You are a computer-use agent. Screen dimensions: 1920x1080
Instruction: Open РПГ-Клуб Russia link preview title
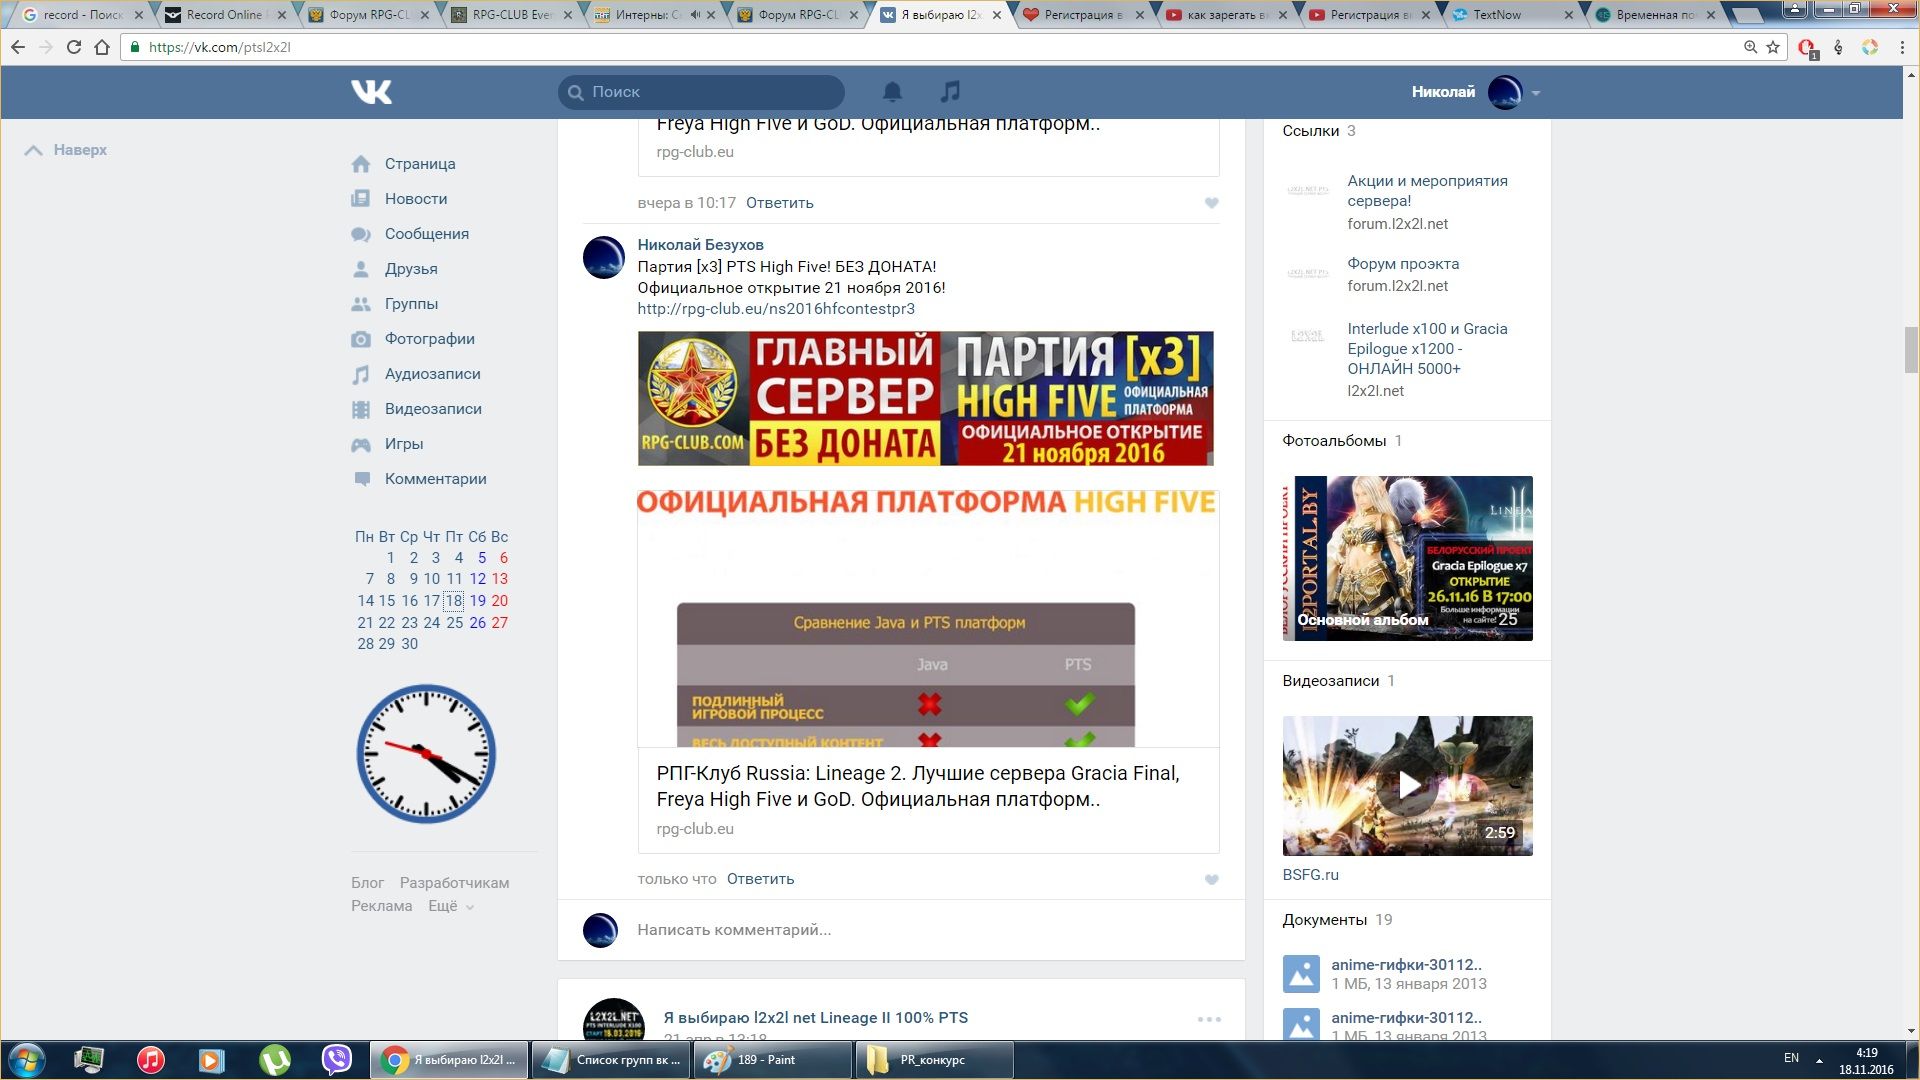pyautogui.click(x=918, y=786)
